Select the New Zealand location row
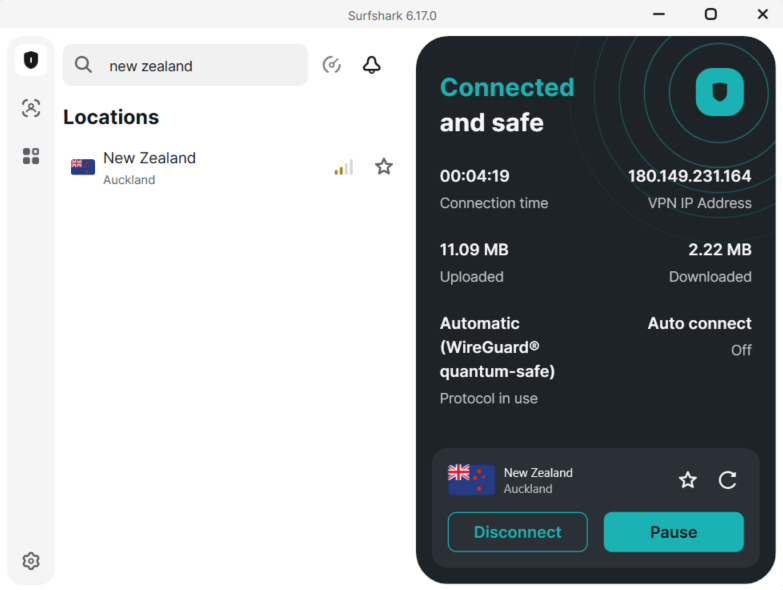The height and width of the screenshot is (590, 783). point(232,168)
